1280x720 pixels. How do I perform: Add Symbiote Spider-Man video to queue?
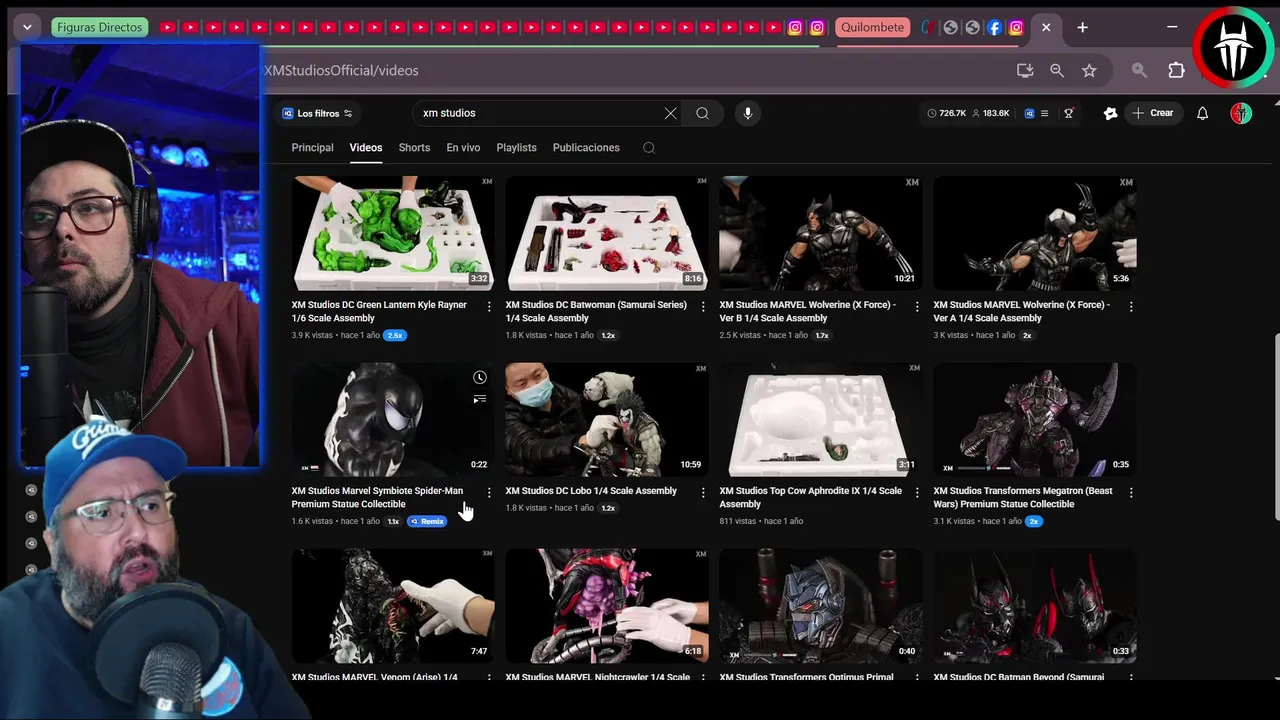click(x=480, y=399)
